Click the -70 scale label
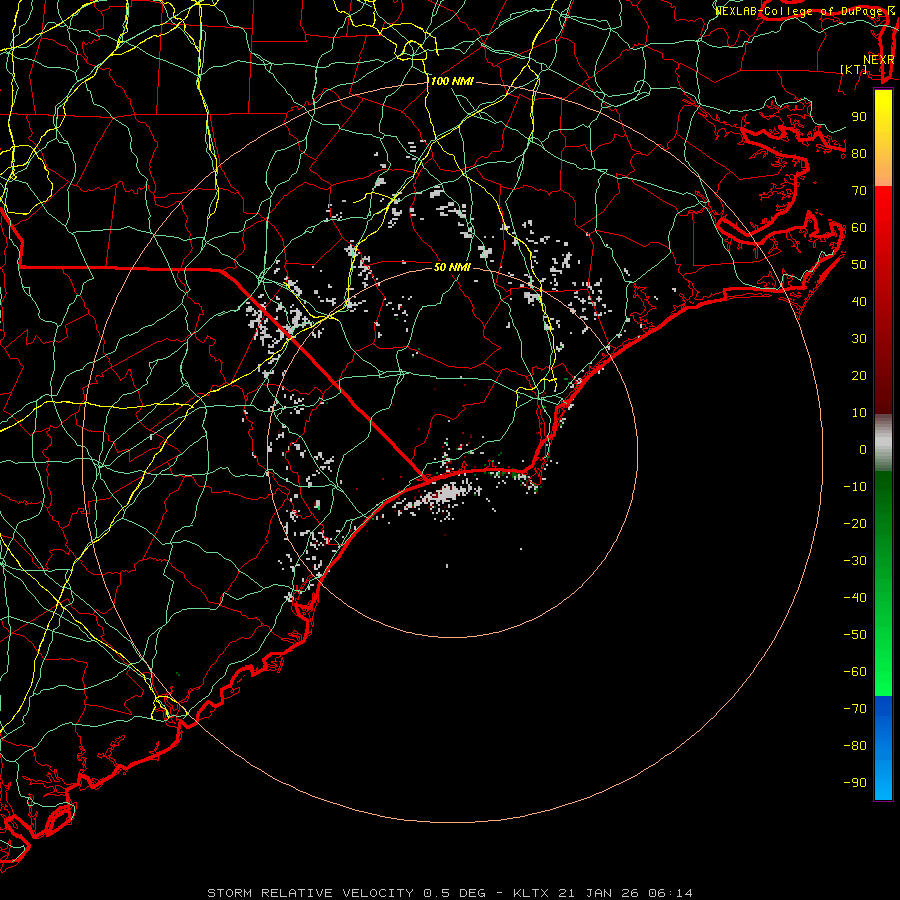Viewport: 900px width, 900px height. pos(855,709)
